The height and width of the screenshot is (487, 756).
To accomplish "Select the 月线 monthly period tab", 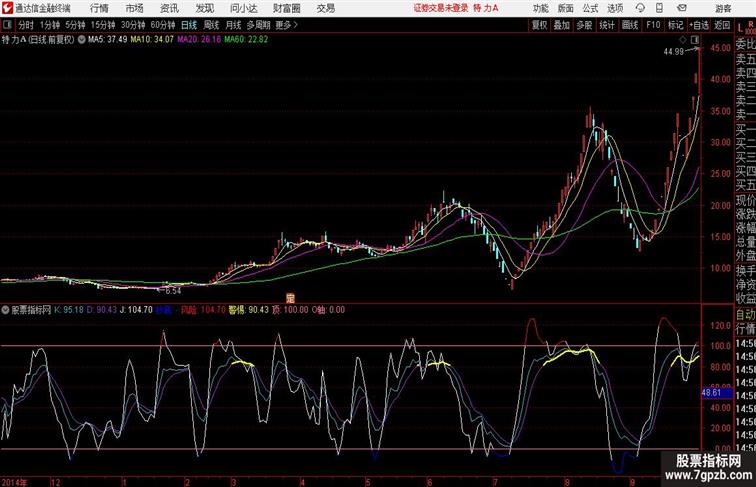I will [x=233, y=25].
